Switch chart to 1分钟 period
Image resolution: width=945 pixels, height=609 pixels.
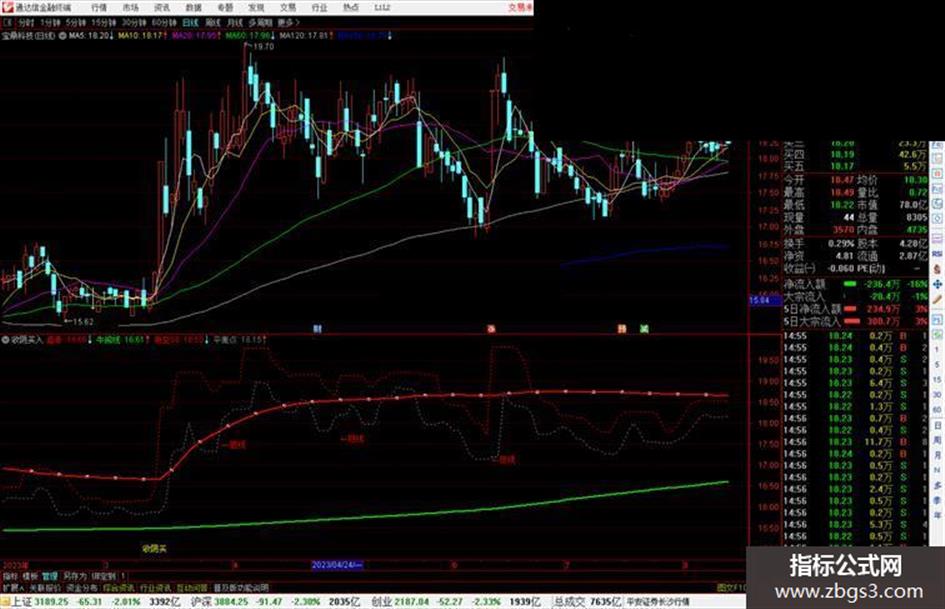click(x=50, y=22)
